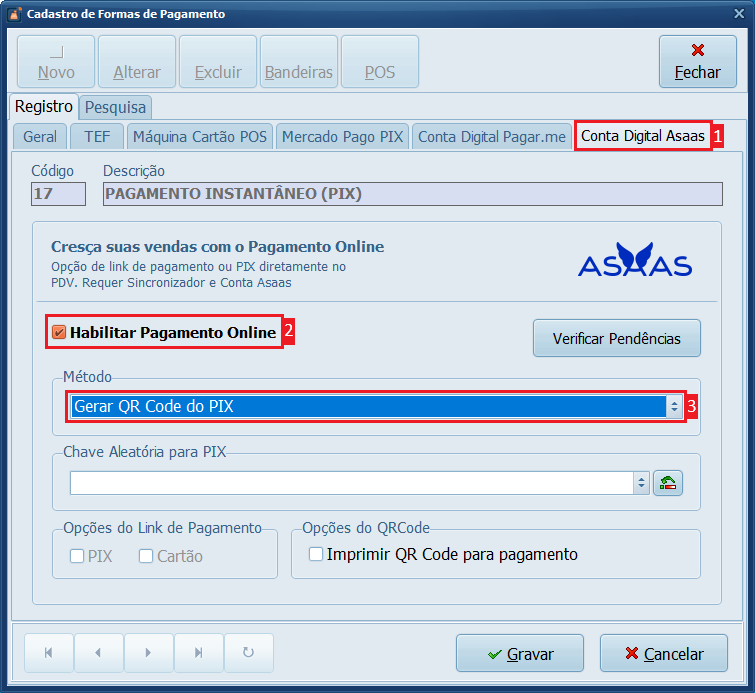Screen dimensions: 755x693
Task: Check the PIX link payment option
Action: pyautogui.click(x=77, y=556)
